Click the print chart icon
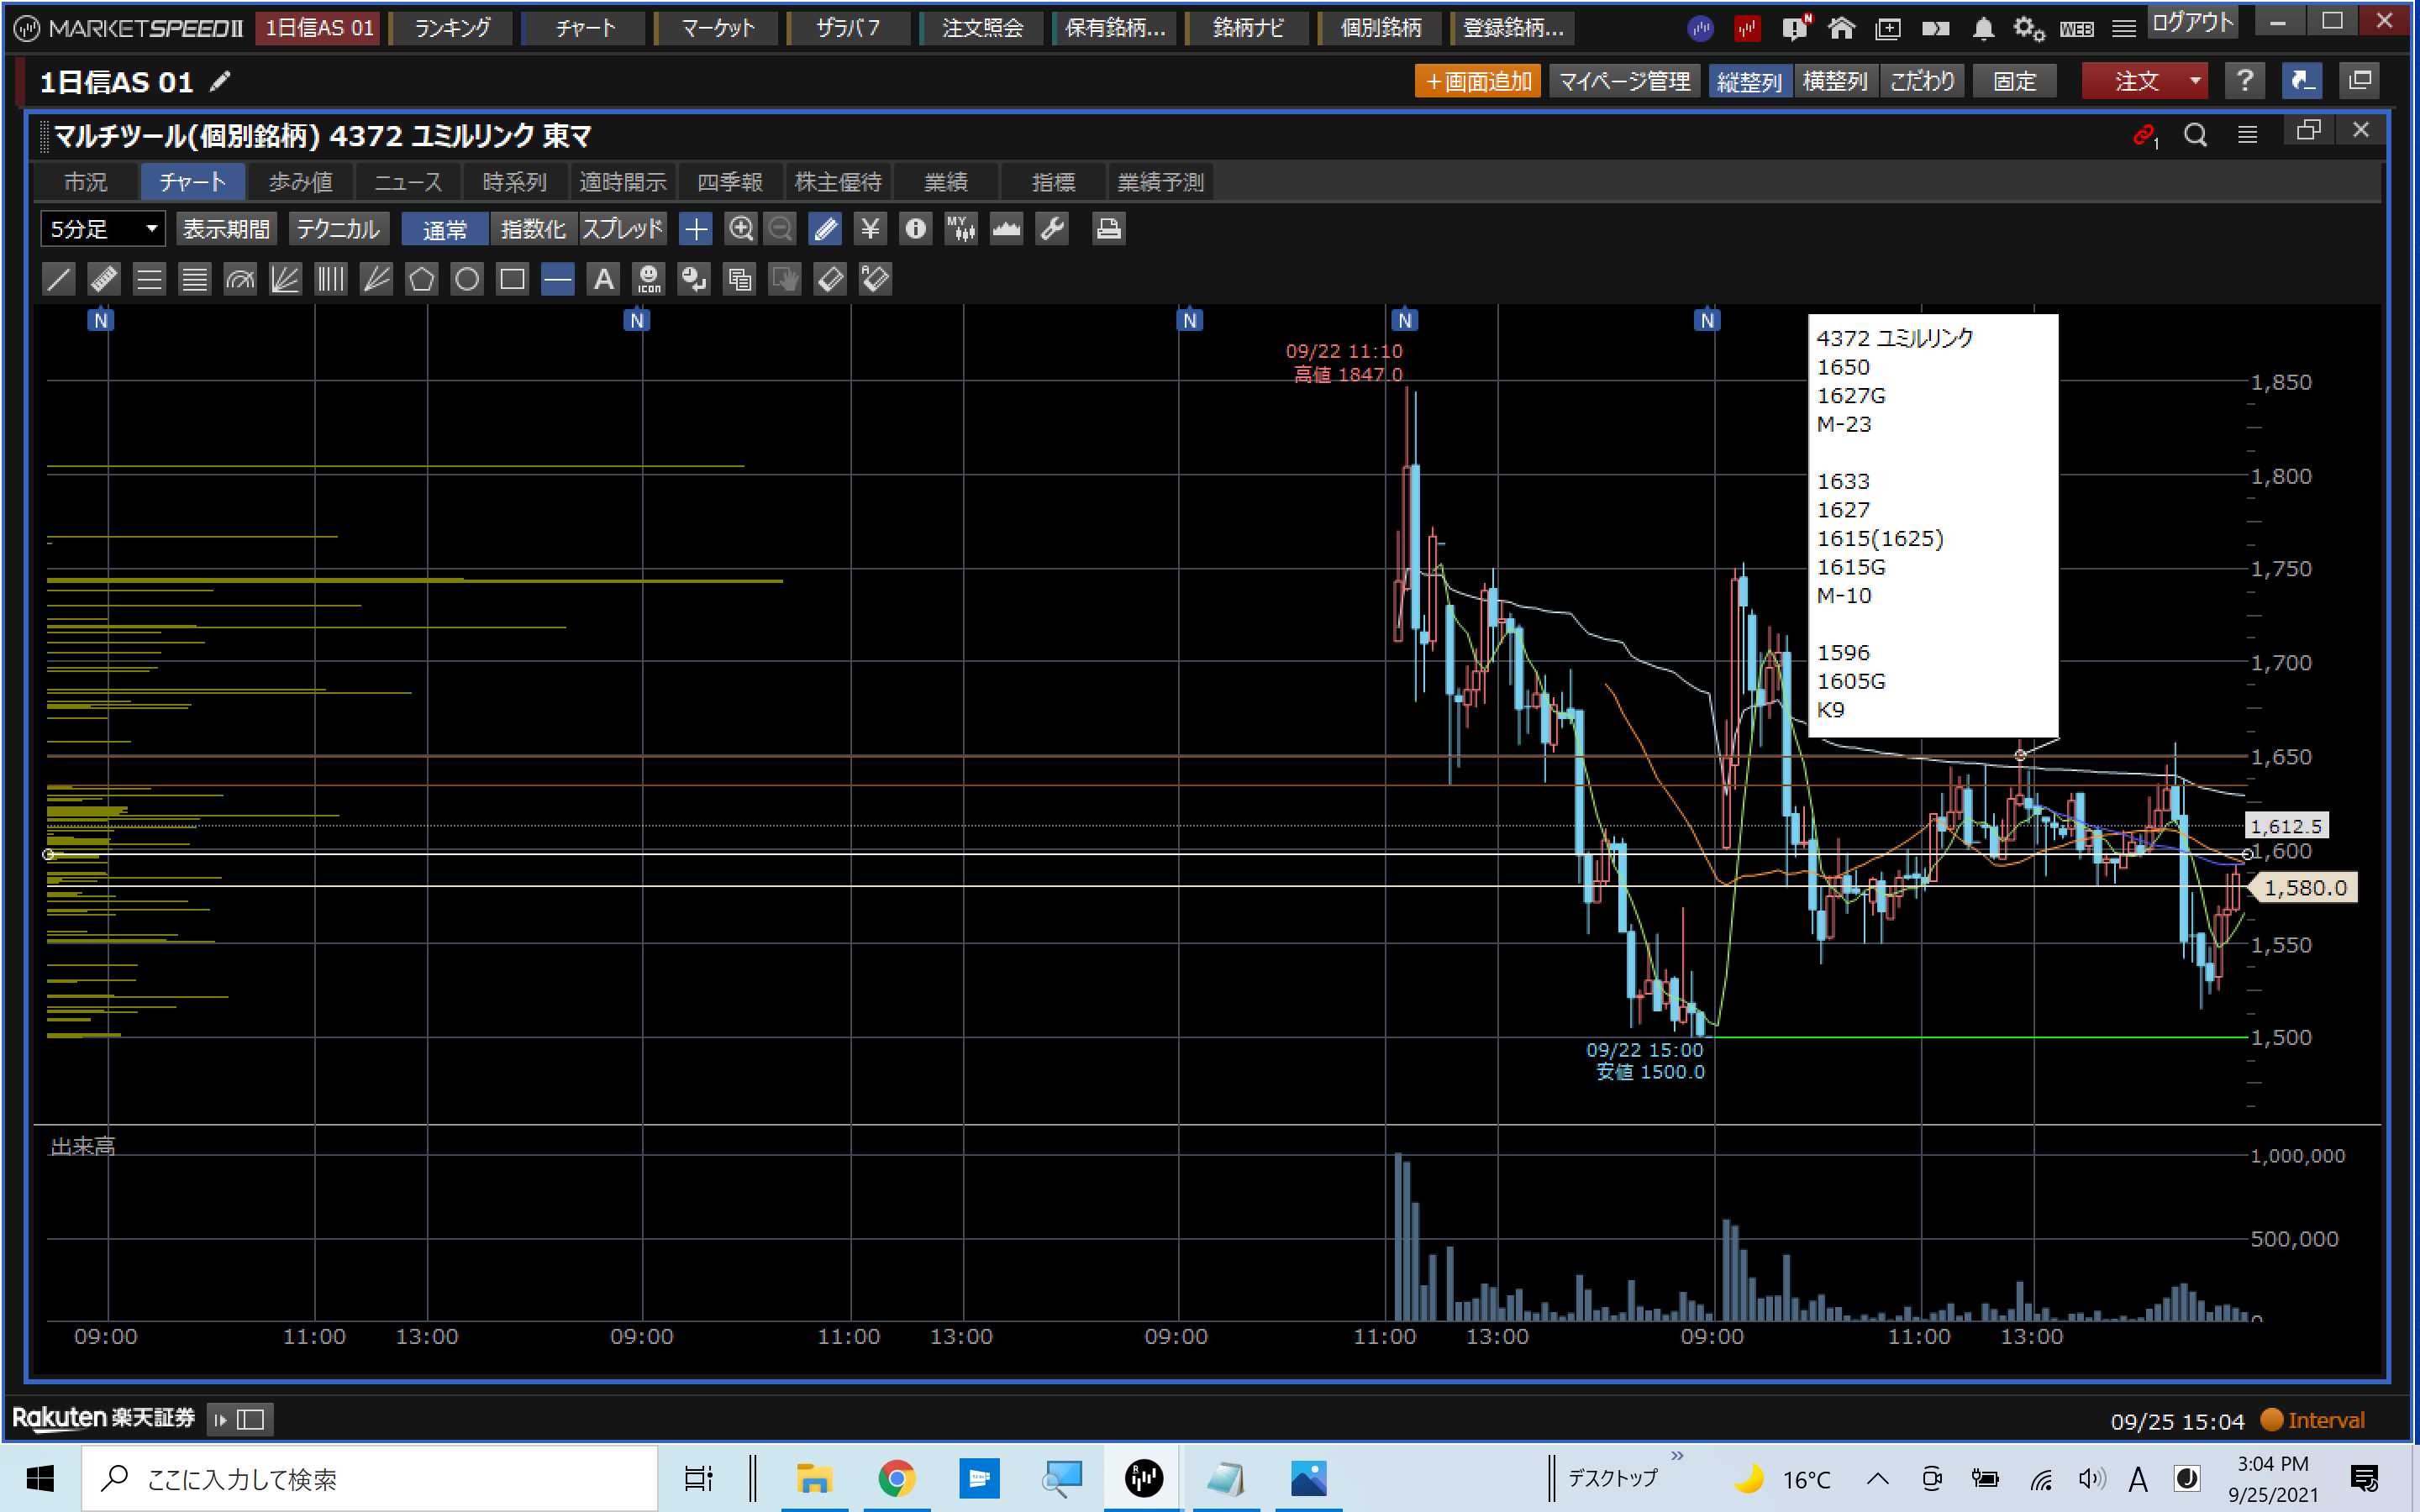Image resolution: width=2420 pixels, height=1512 pixels. point(1107,229)
